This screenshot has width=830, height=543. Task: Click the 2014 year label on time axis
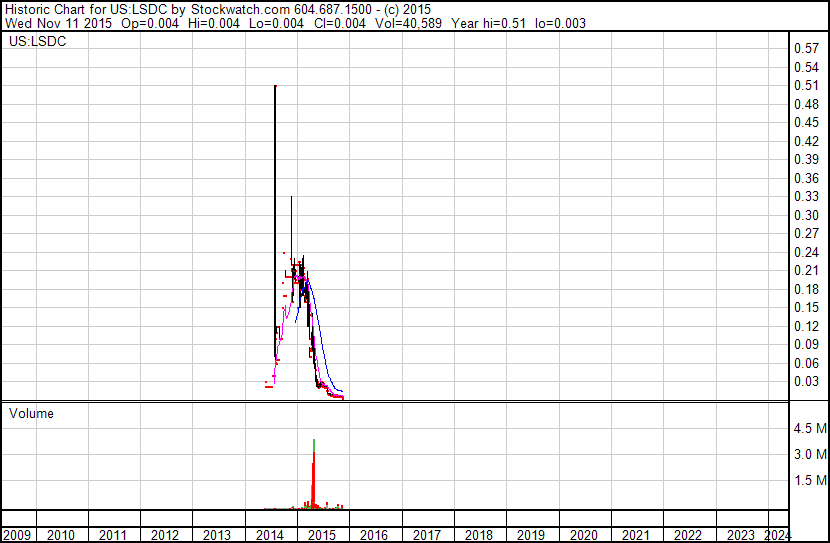tap(270, 535)
